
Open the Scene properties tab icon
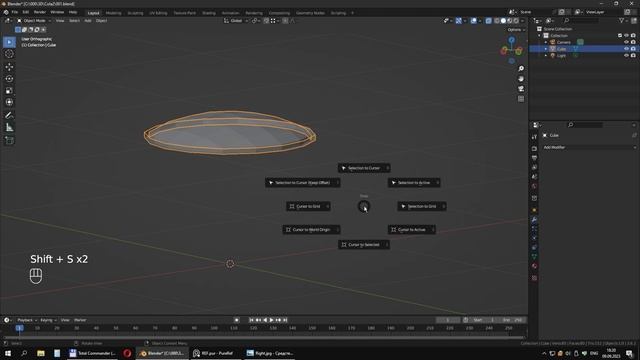(534, 177)
